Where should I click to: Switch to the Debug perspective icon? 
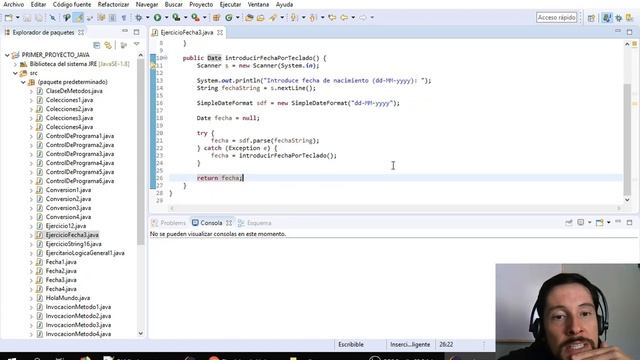pos(619,18)
